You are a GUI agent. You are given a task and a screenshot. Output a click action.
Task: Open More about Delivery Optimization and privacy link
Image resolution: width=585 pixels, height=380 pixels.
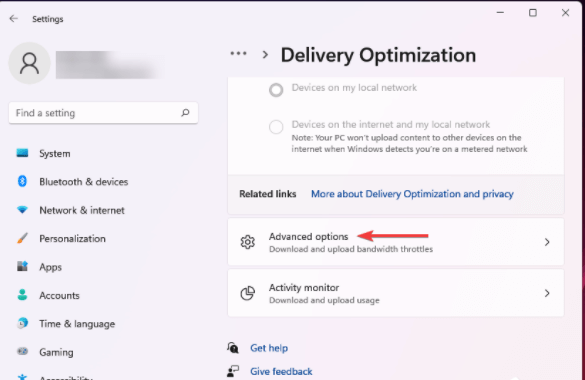click(x=412, y=194)
